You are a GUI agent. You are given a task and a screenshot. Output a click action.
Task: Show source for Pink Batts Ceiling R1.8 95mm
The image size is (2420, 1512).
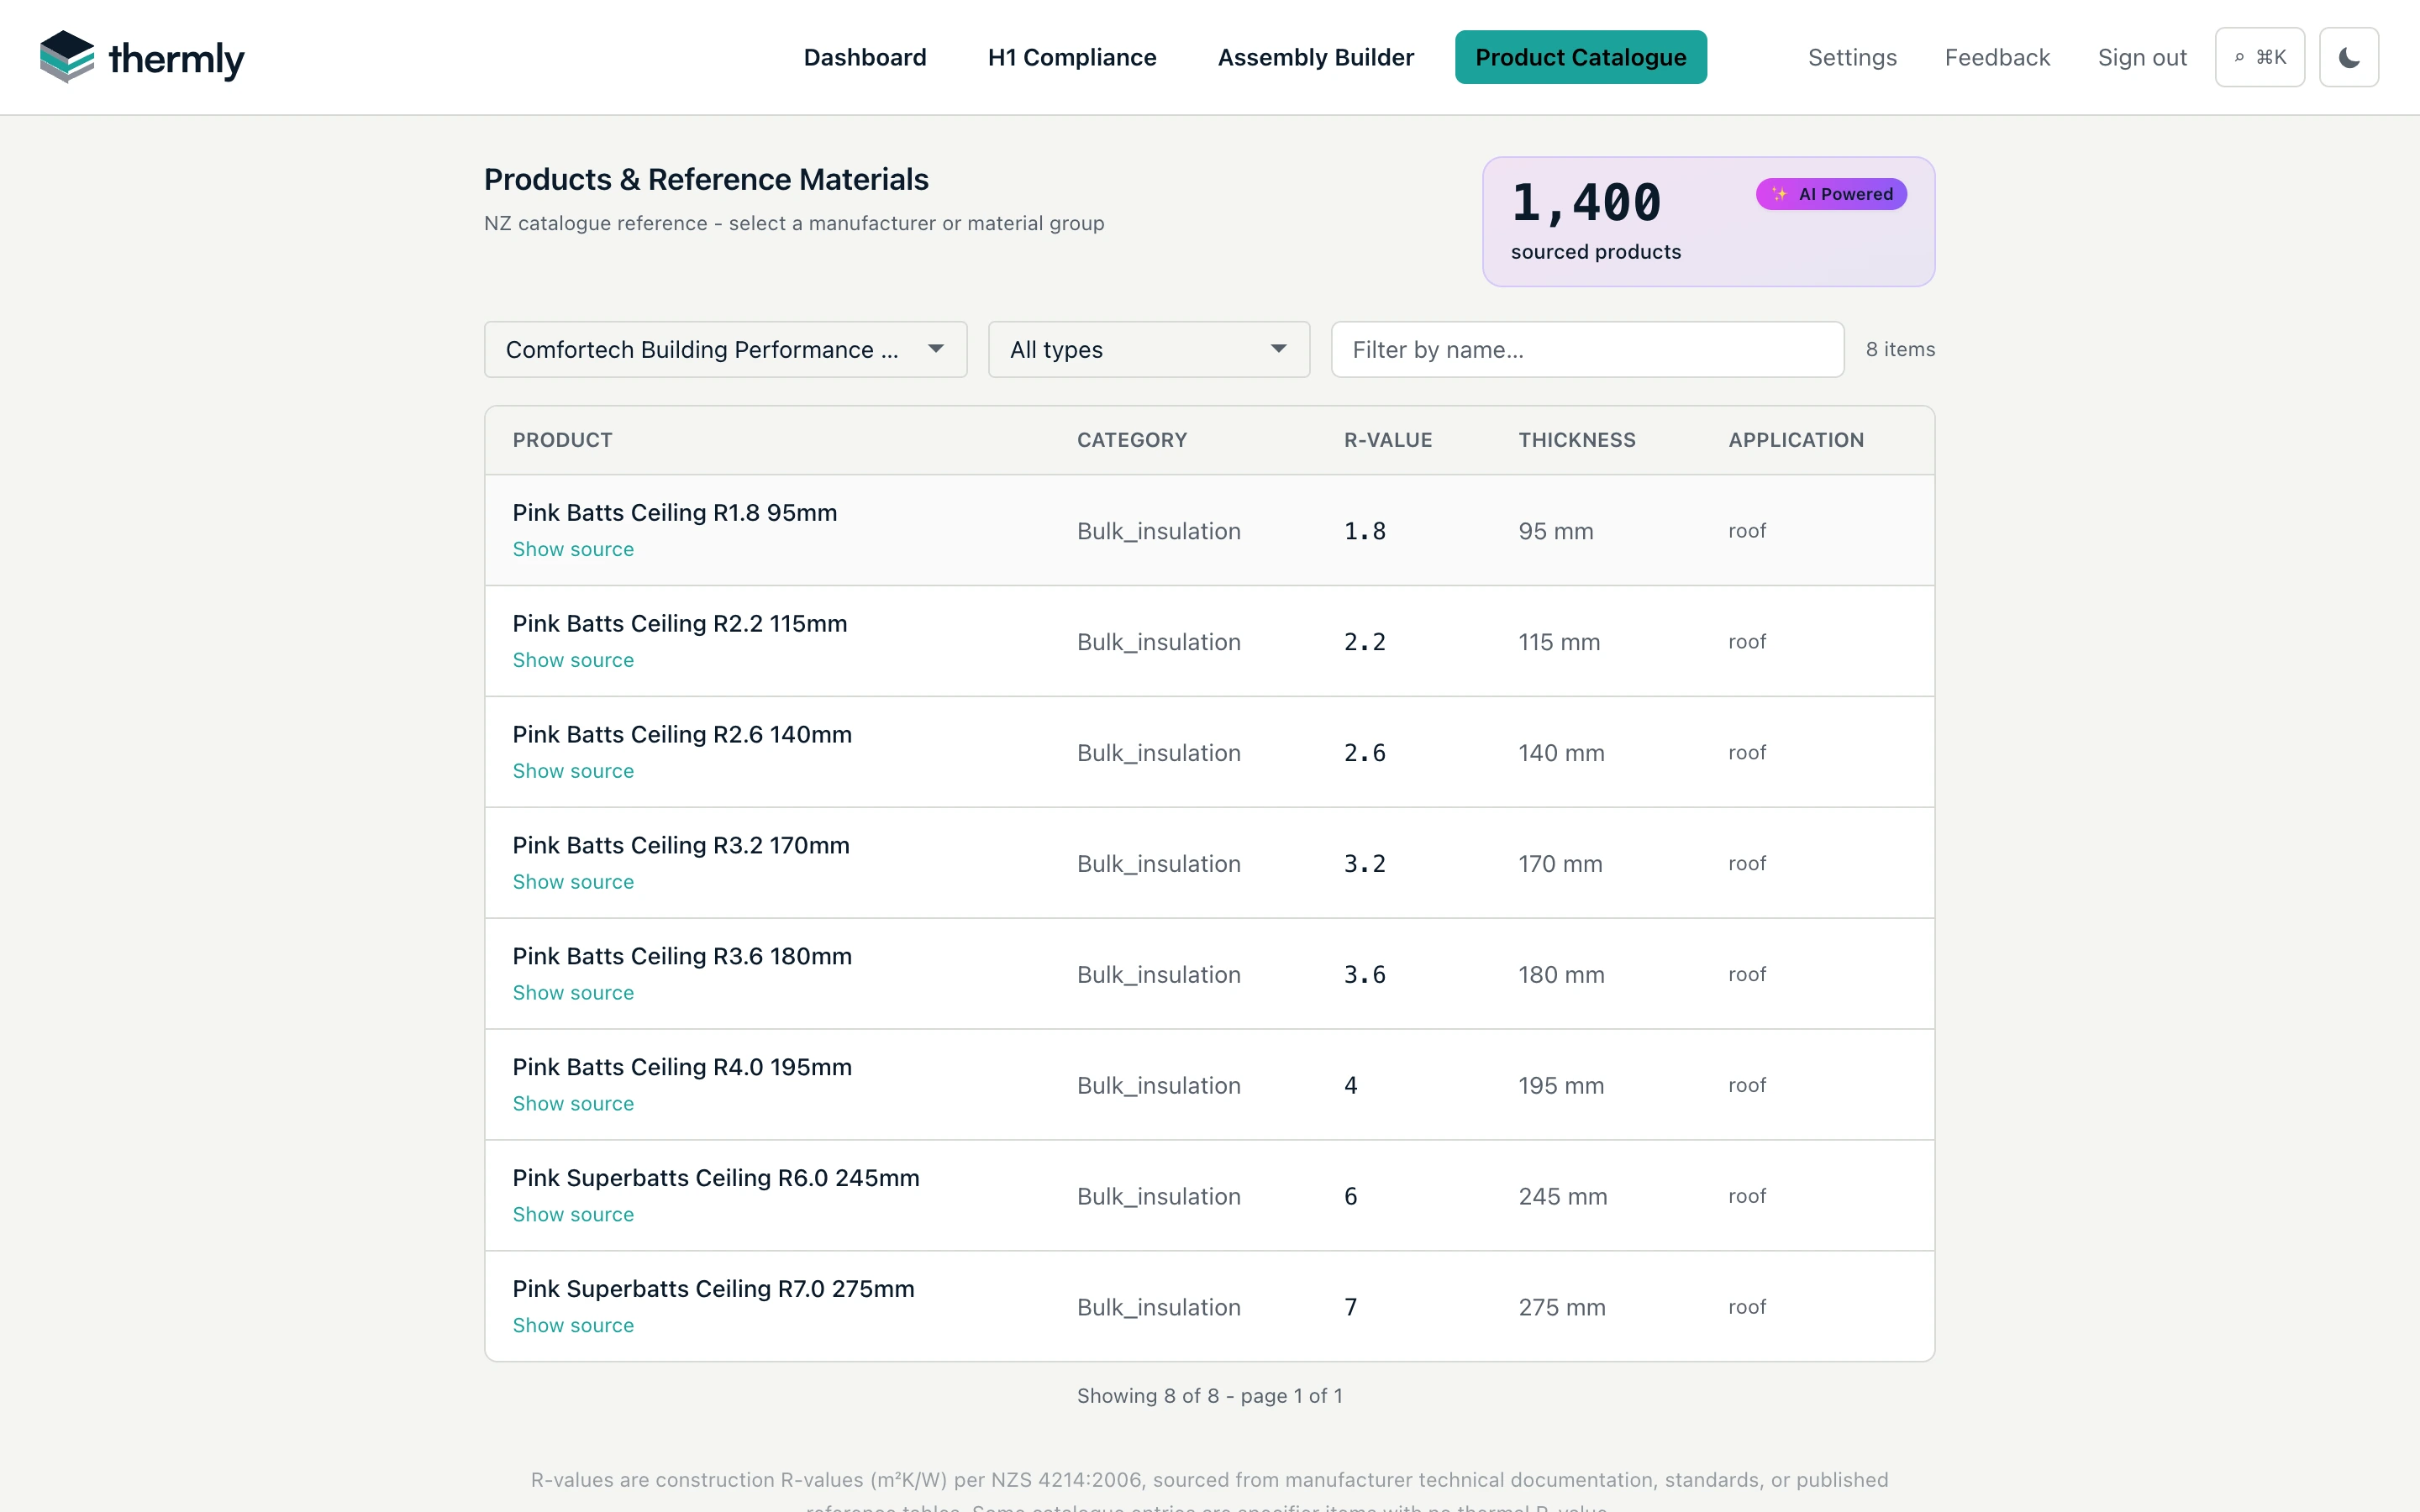pos(573,549)
